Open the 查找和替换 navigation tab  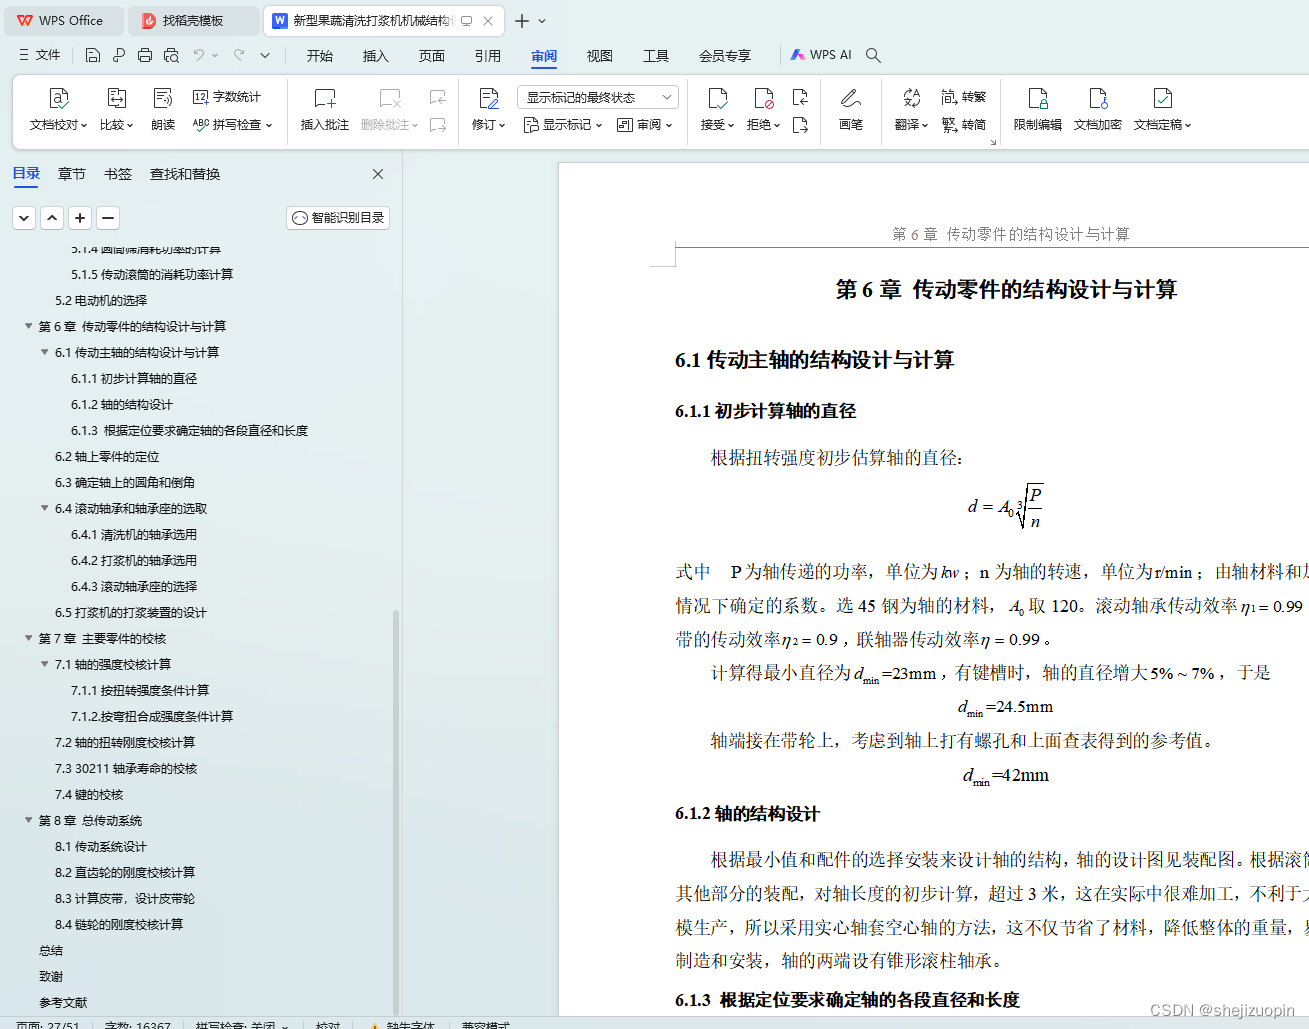185,174
